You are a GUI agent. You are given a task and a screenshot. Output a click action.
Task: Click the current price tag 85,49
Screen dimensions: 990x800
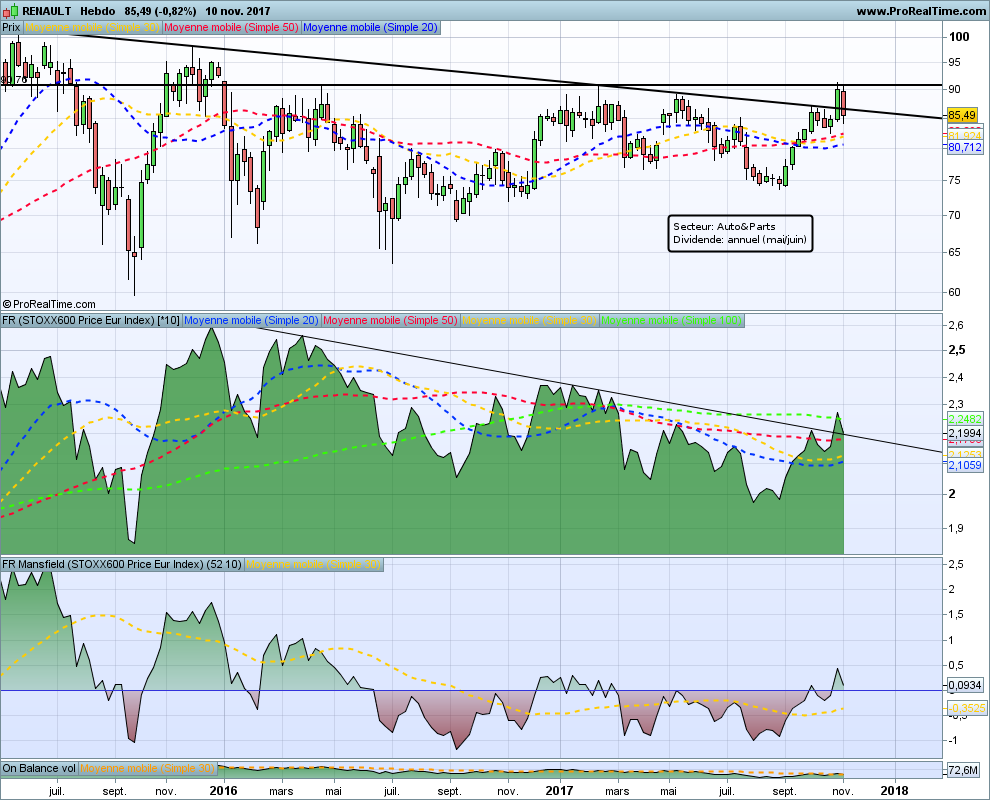(x=962, y=115)
